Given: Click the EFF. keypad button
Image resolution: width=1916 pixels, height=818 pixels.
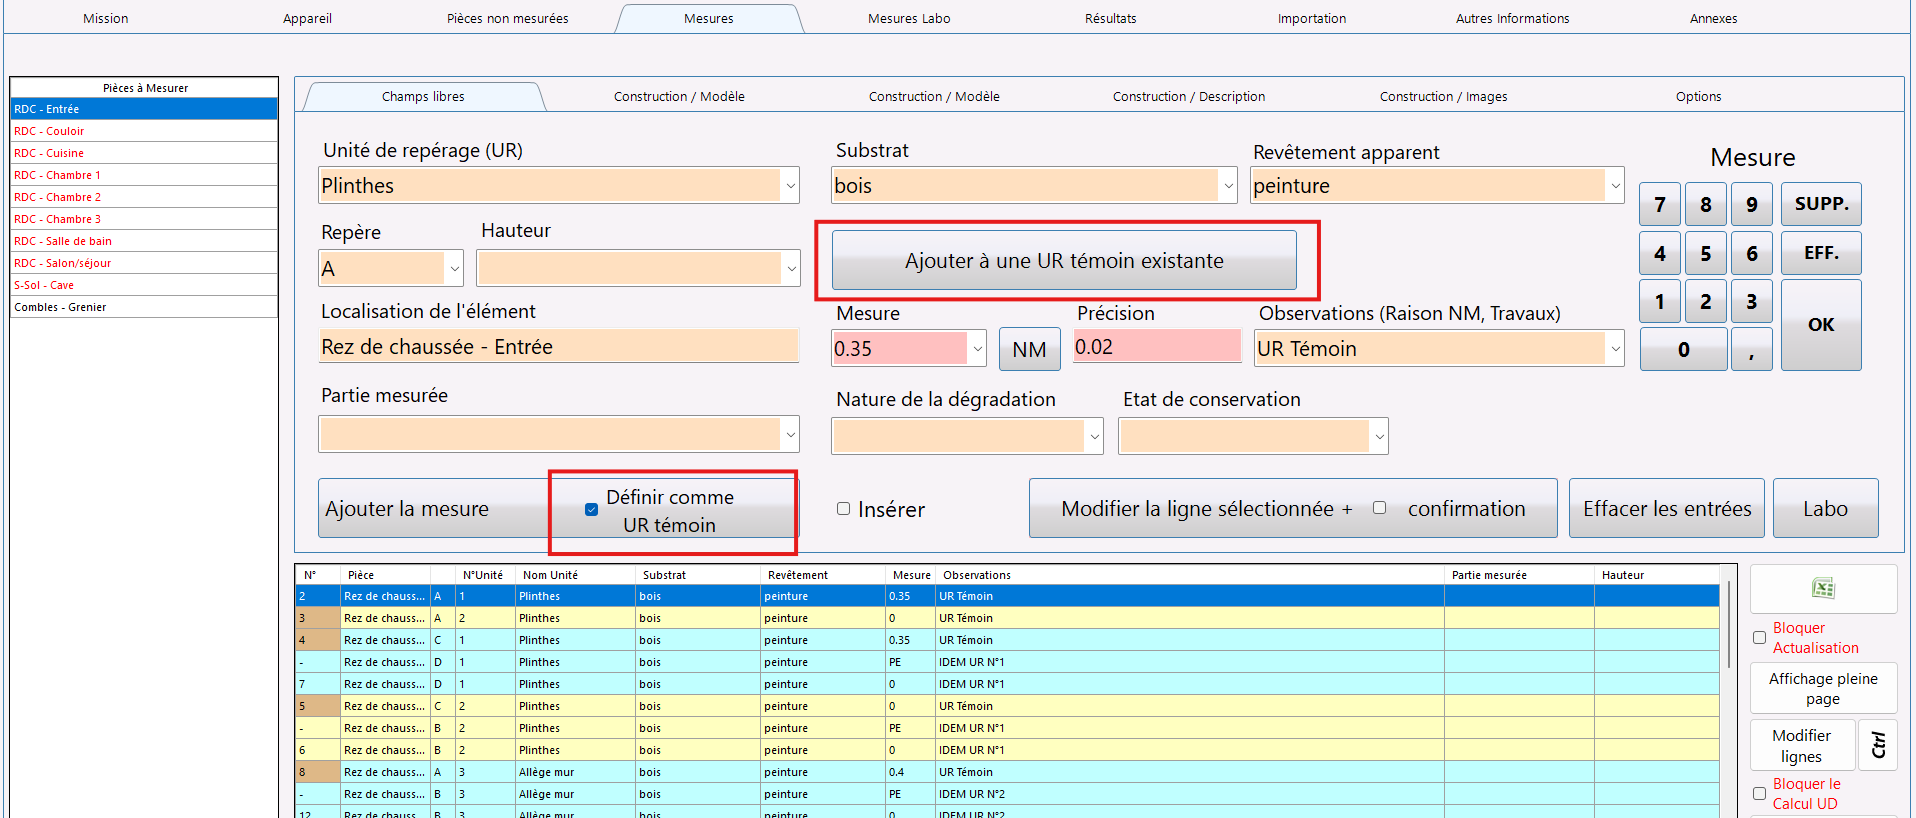Looking at the screenshot, I should [x=1821, y=253].
